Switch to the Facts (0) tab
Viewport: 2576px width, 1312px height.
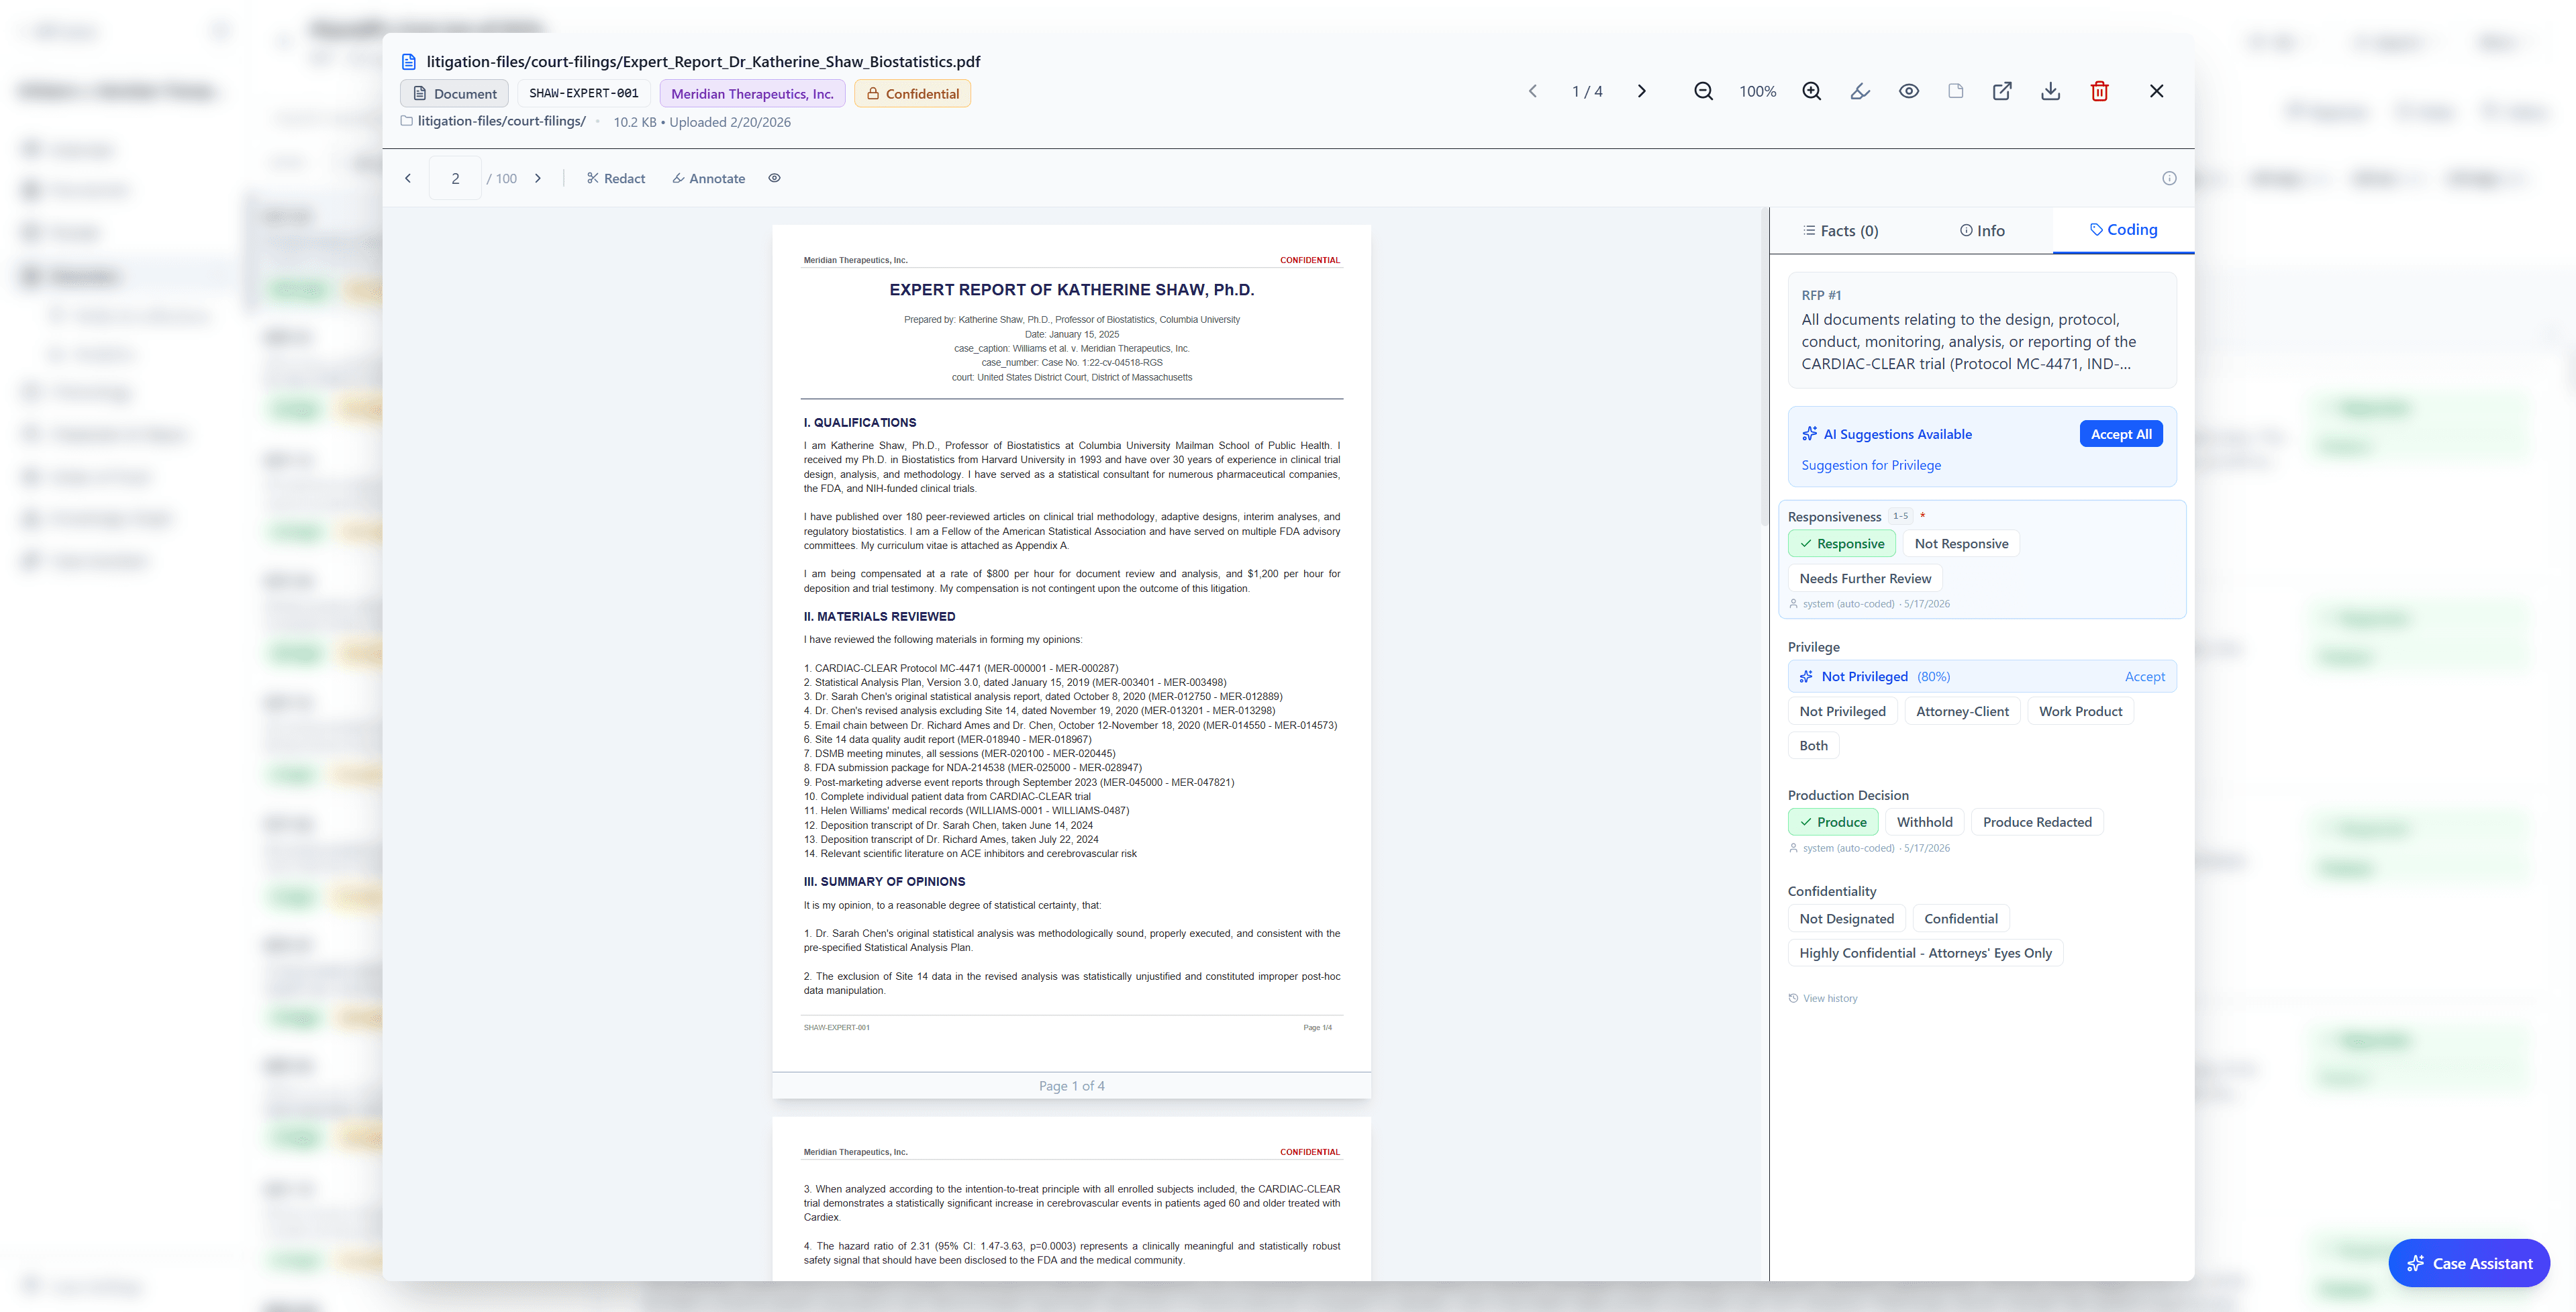(1840, 231)
